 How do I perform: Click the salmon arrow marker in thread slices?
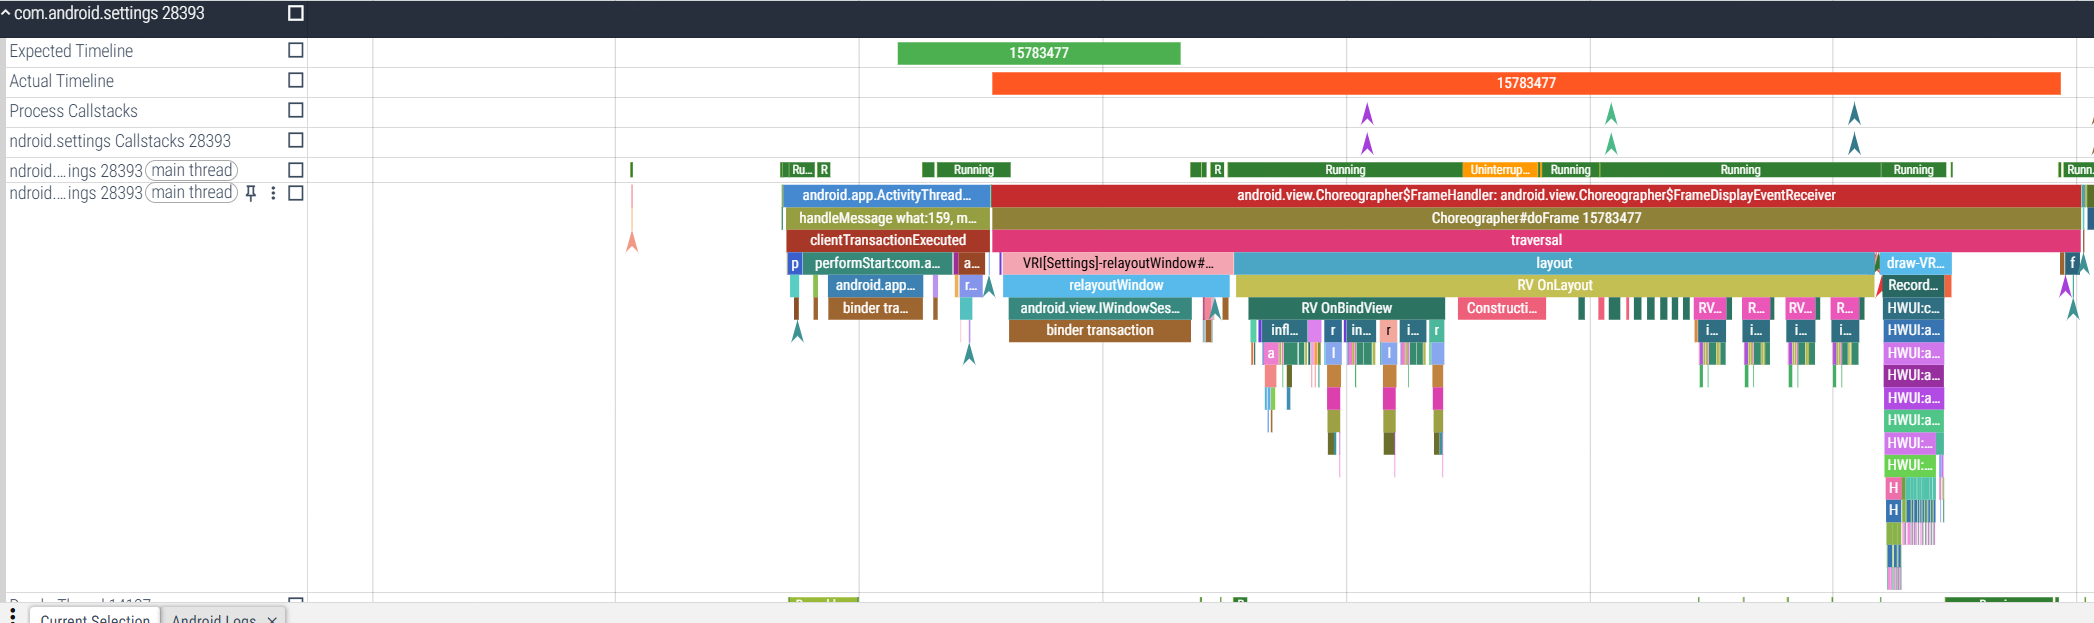632,241
